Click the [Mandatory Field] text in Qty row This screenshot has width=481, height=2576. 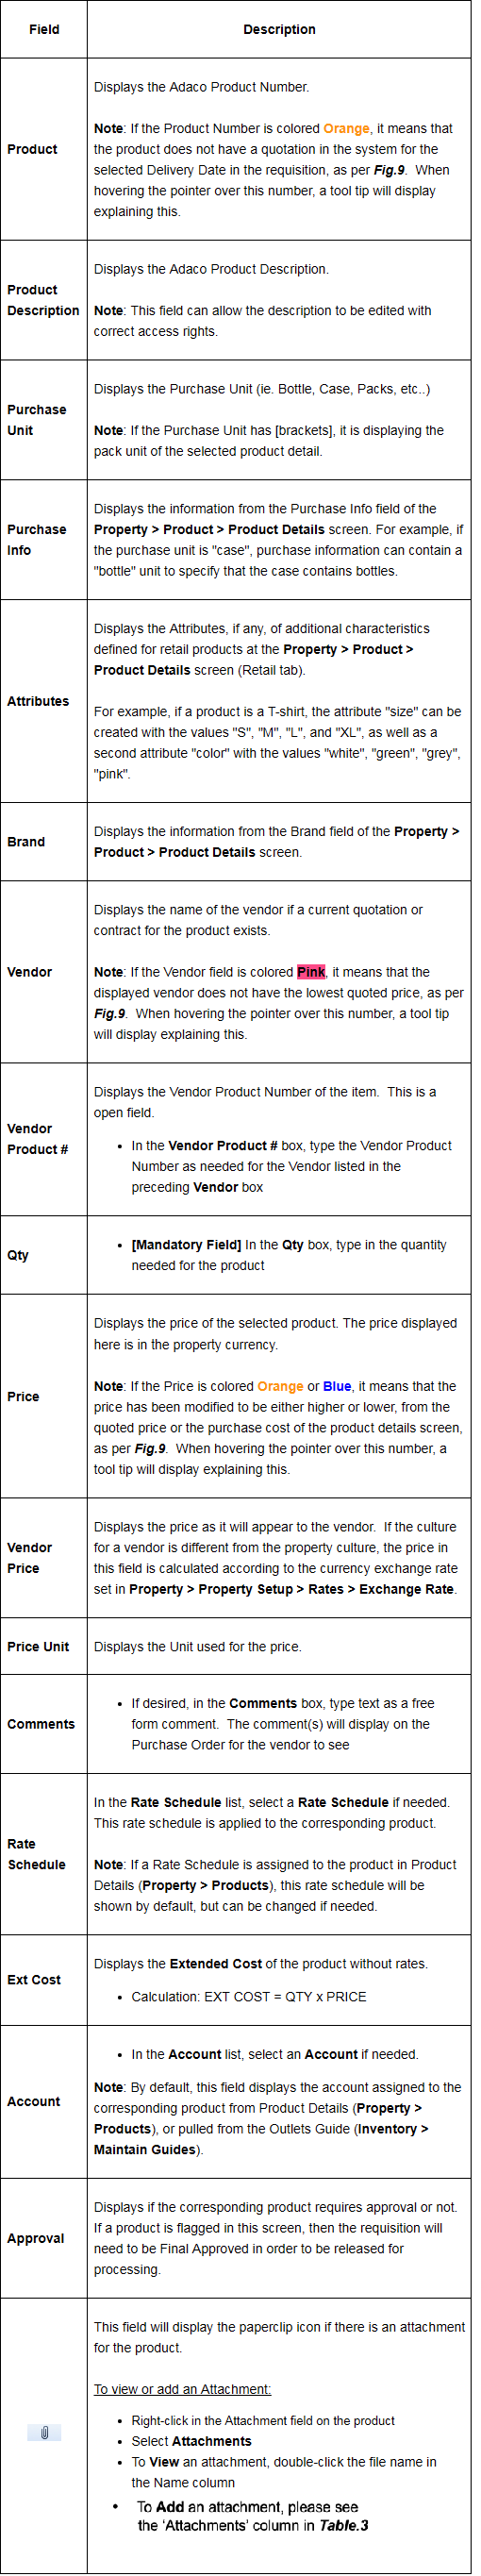(186, 1244)
